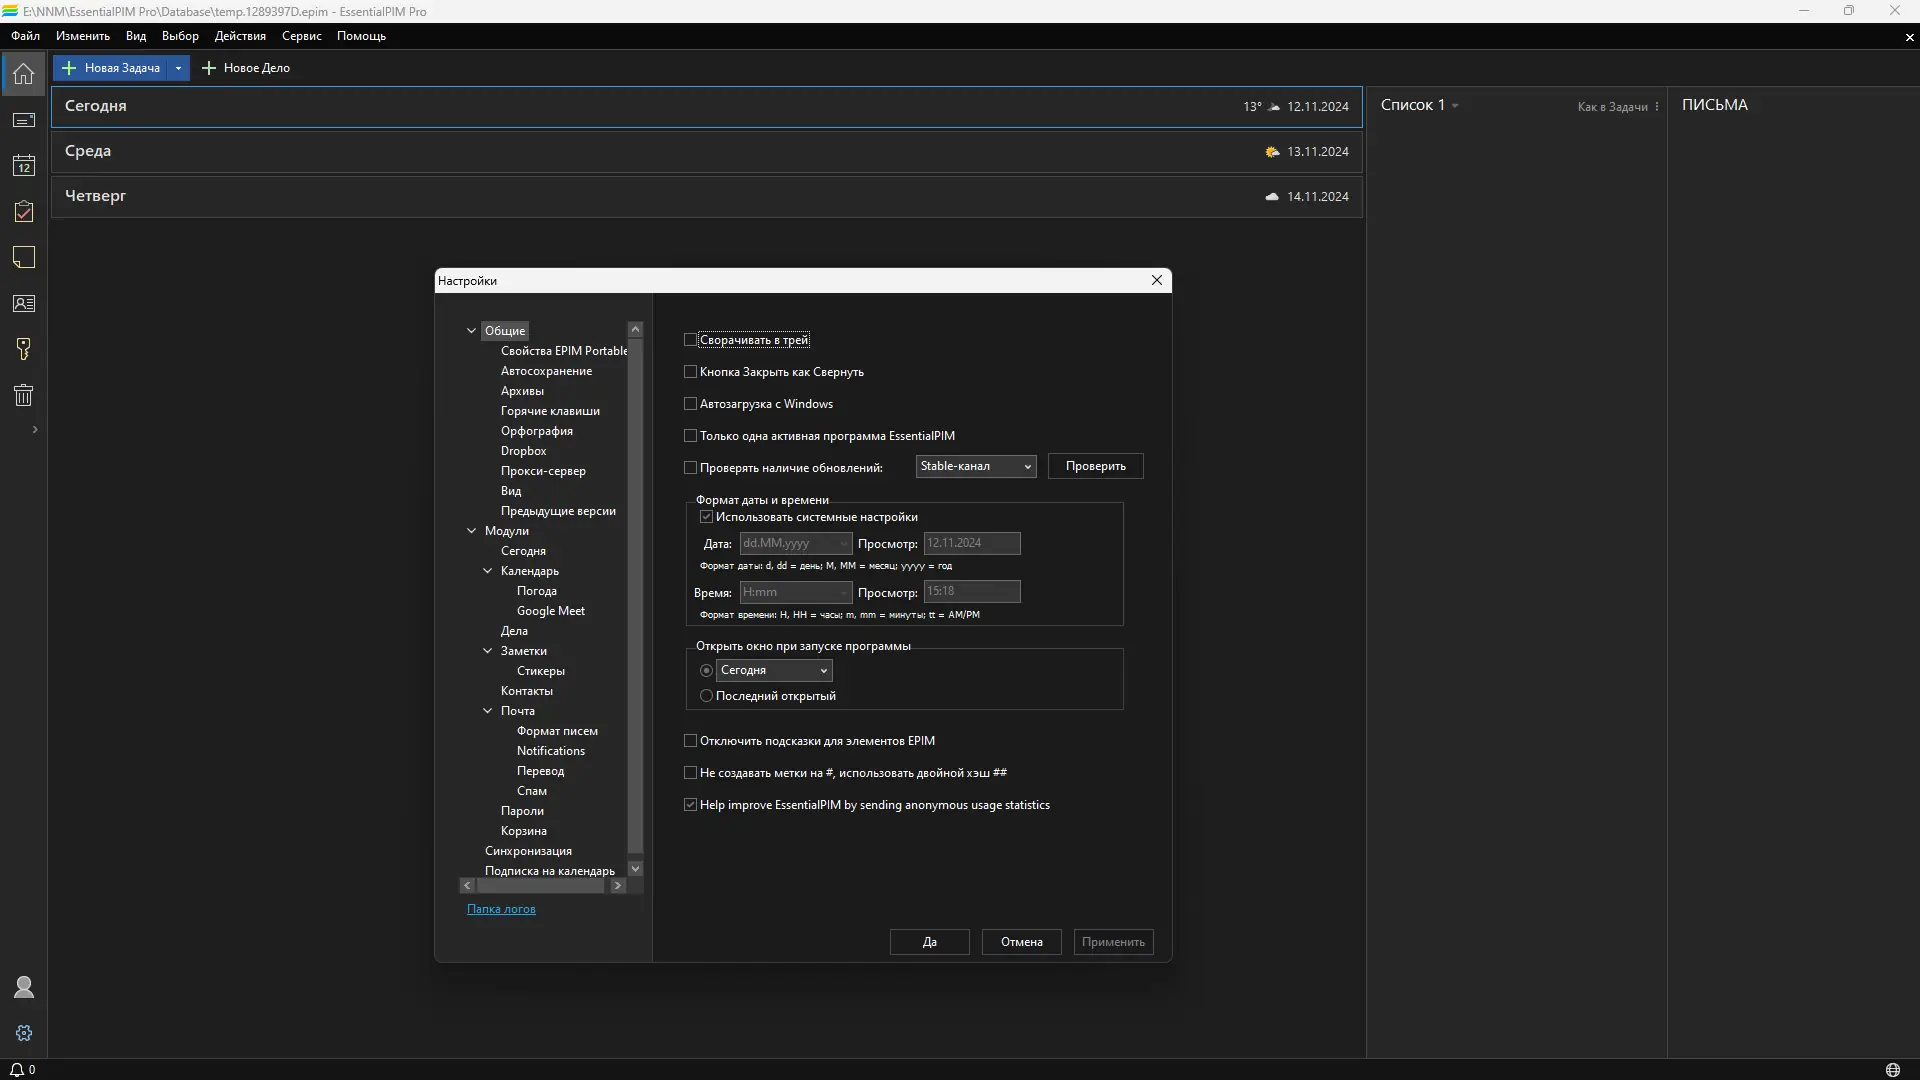Open the Calendar module icon in sidebar

click(x=24, y=166)
